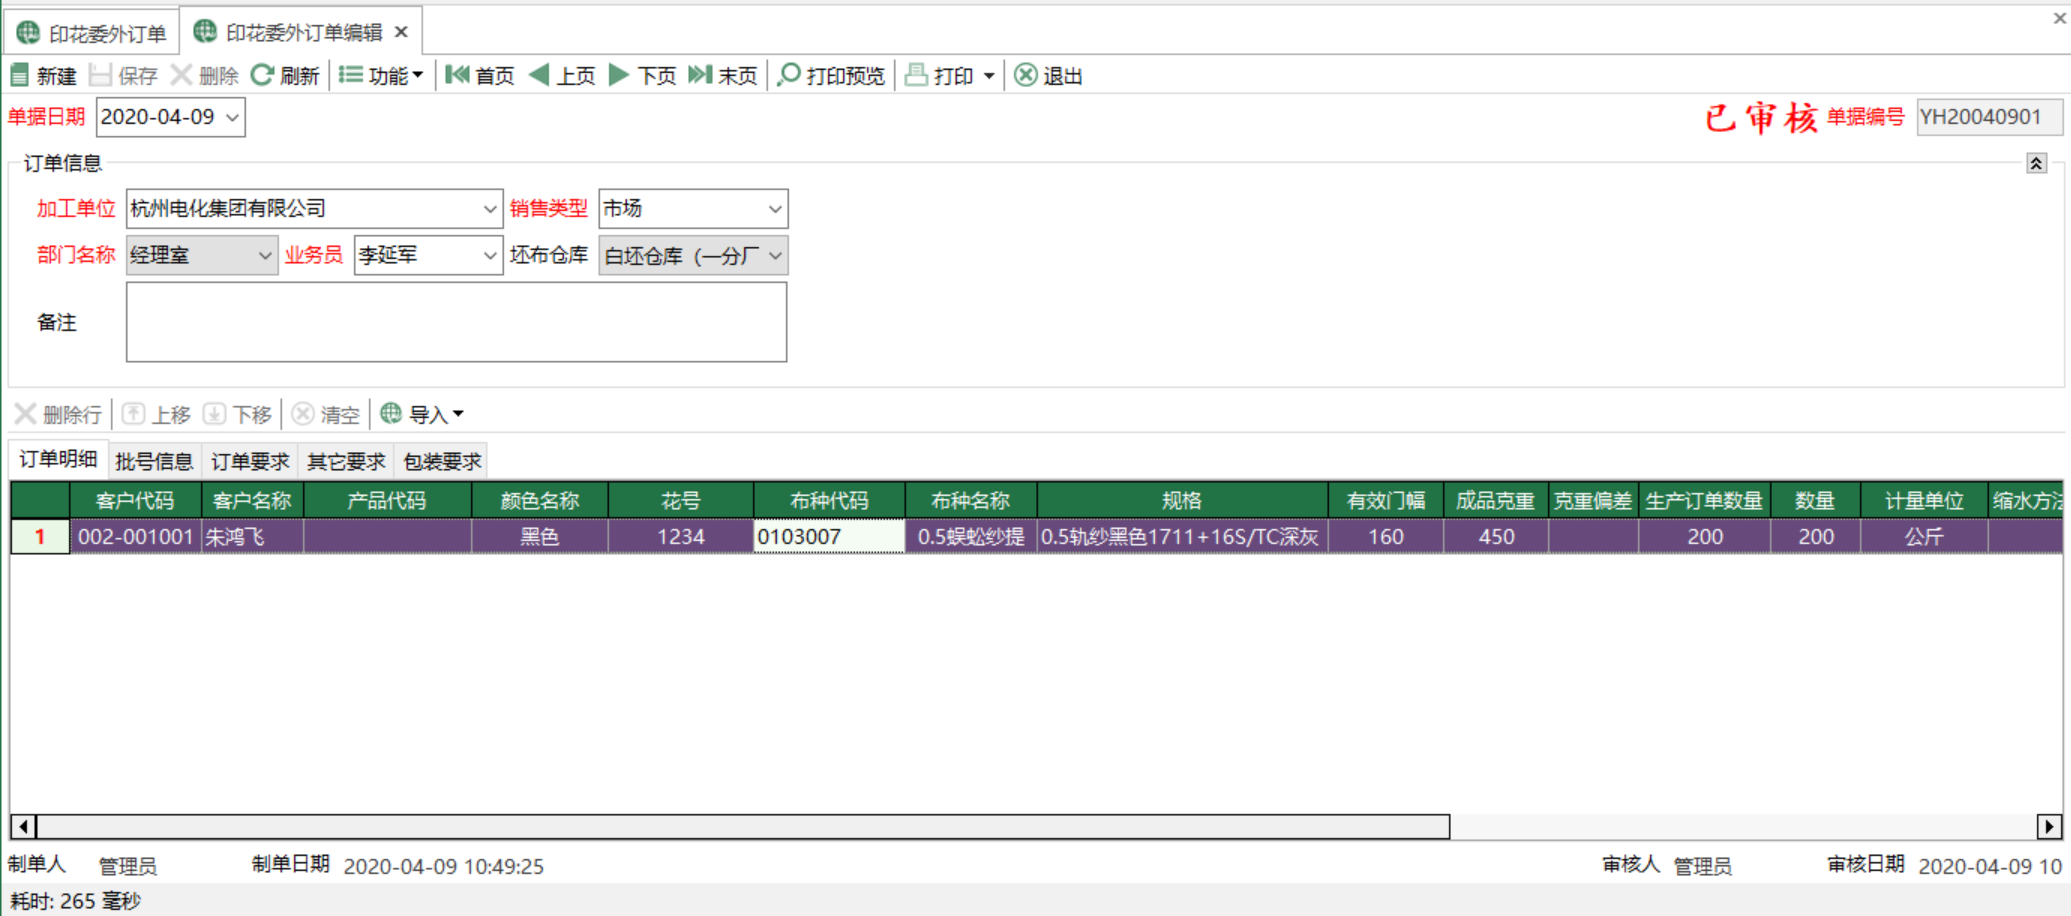Go to first record with 首页
This screenshot has height=916, width=2071.
(x=480, y=75)
